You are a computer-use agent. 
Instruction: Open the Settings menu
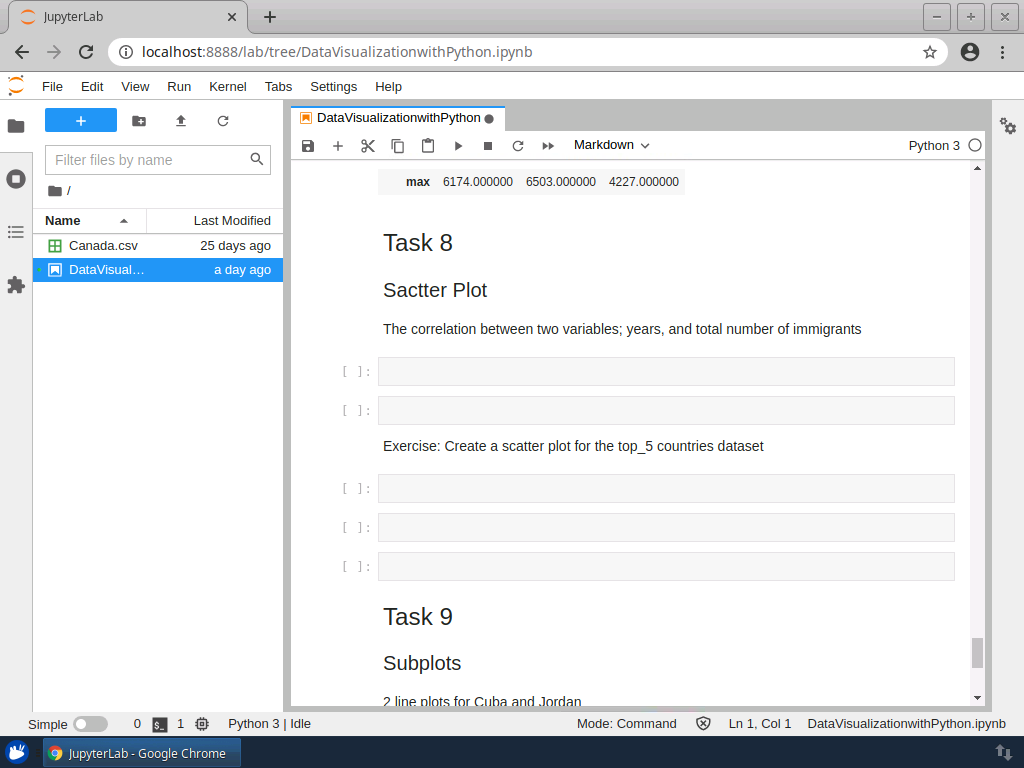[334, 87]
